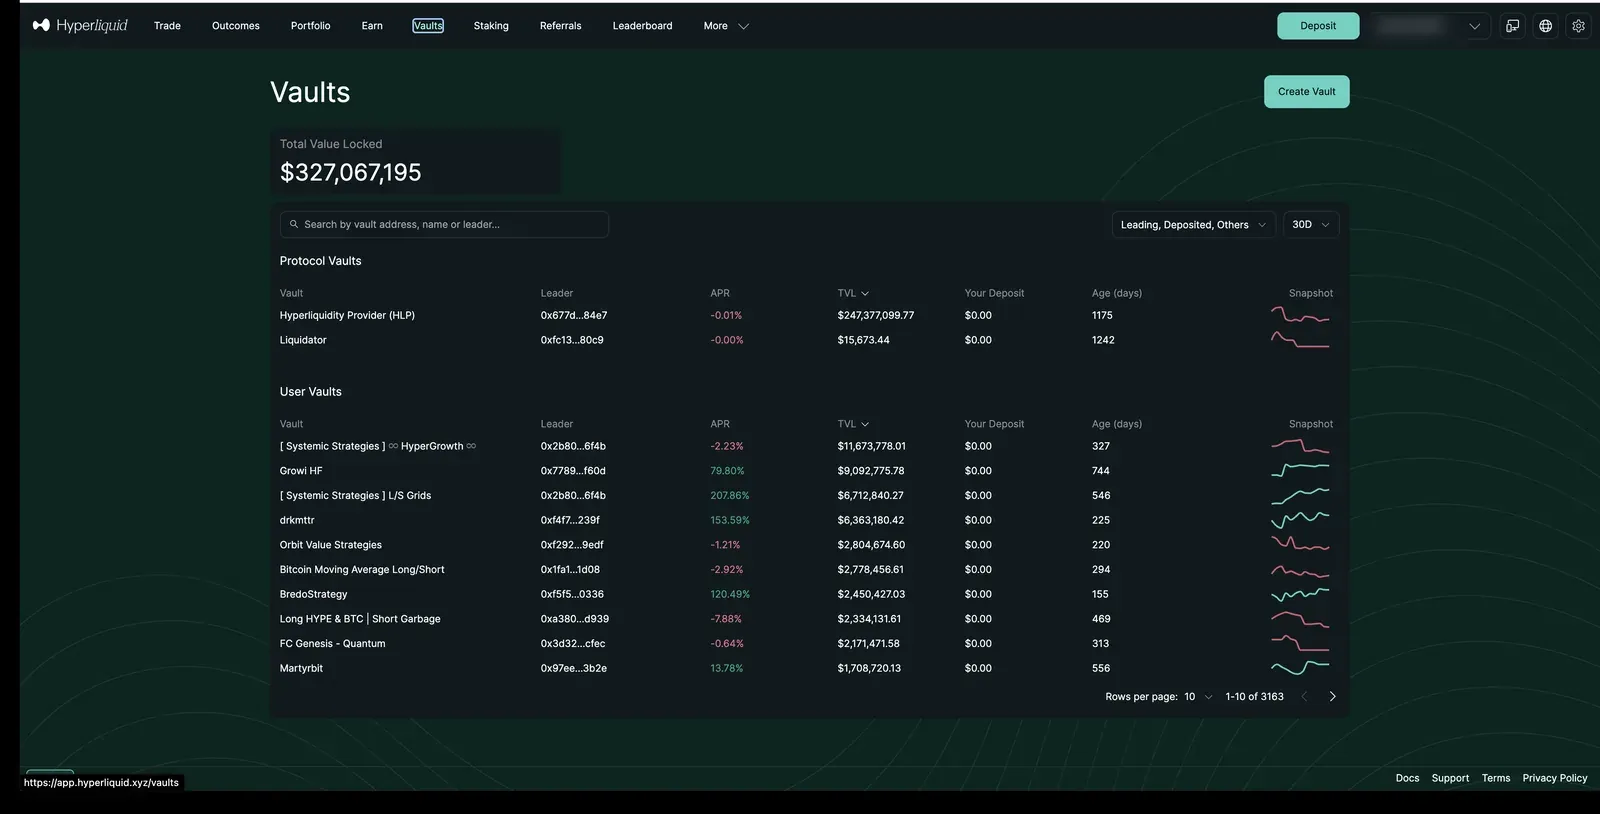Image resolution: width=1600 pixels, height=814 pixels.
Task: Open the Growi HF snapshot chart
Action: click(1300, 470)
